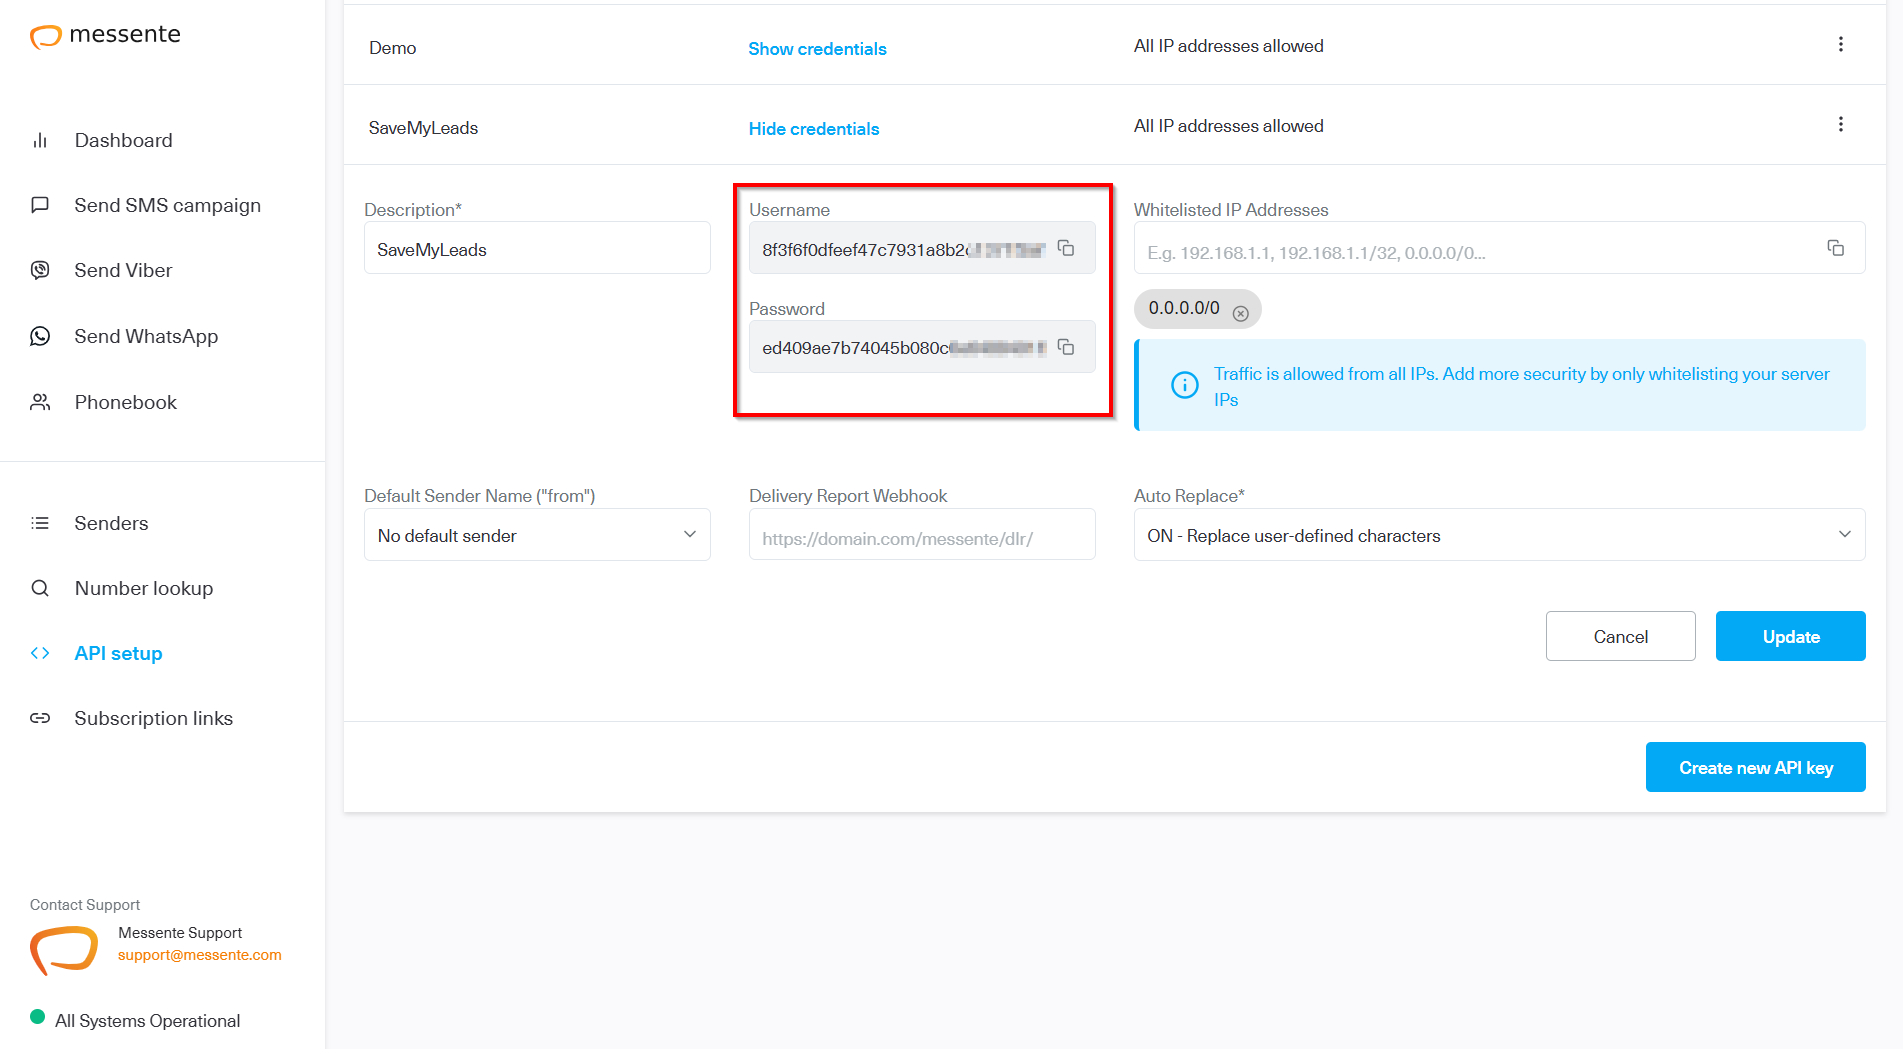1903x1049 pixels.
Task: Copy the Username with its copy icon
Action: pos(1066,247)
